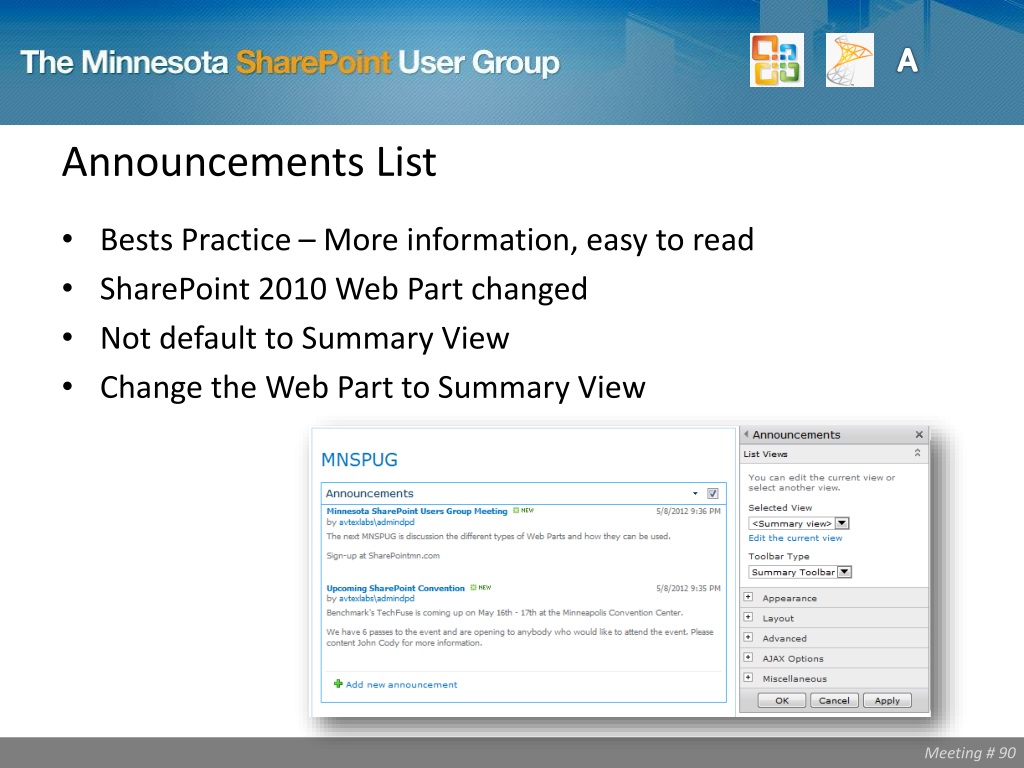The height and width of the screenshot is (768, 1024).
Task: Toggle the Announcements web part checkbox
Action: [x=712, y=494]
